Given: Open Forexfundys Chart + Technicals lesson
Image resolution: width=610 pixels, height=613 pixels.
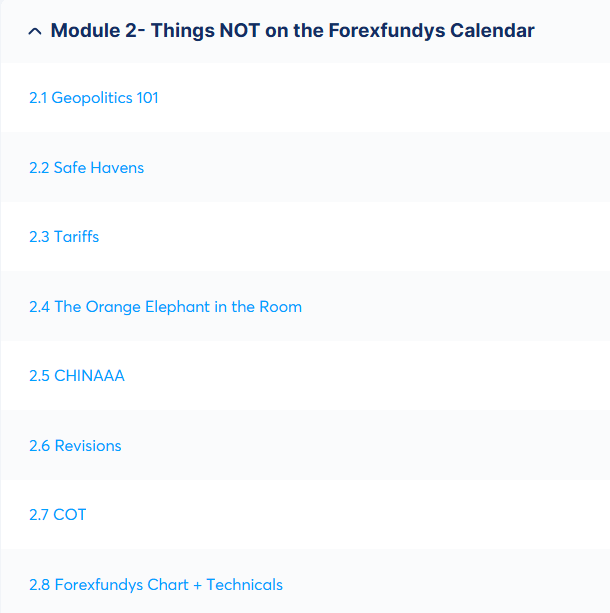Looking at the screenshot, I should (x=156, y=585).
